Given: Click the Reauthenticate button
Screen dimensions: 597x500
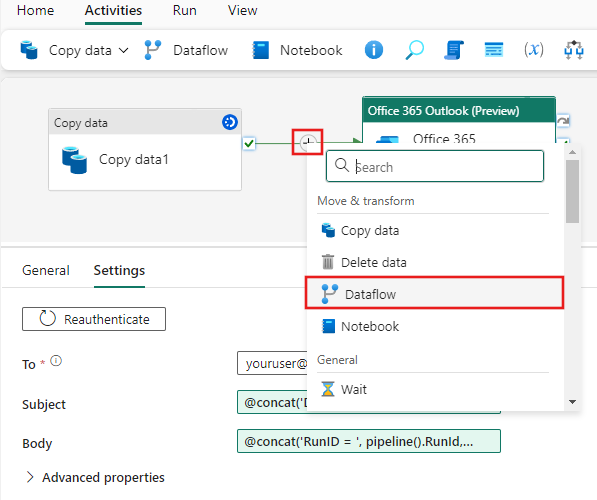Looking at the screenshot, I should click(x=94, y=319).
